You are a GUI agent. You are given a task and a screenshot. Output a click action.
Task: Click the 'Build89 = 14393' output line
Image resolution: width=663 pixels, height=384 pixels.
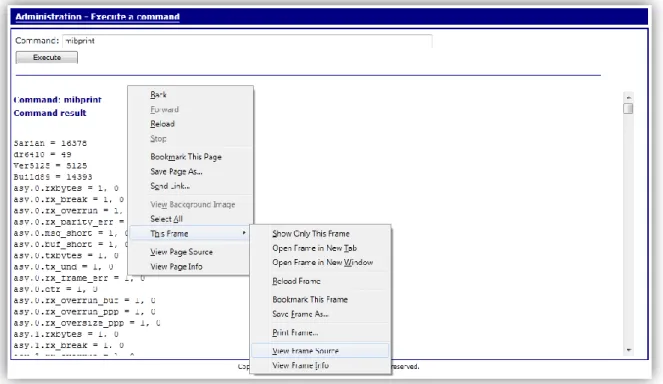click(52, 177)
